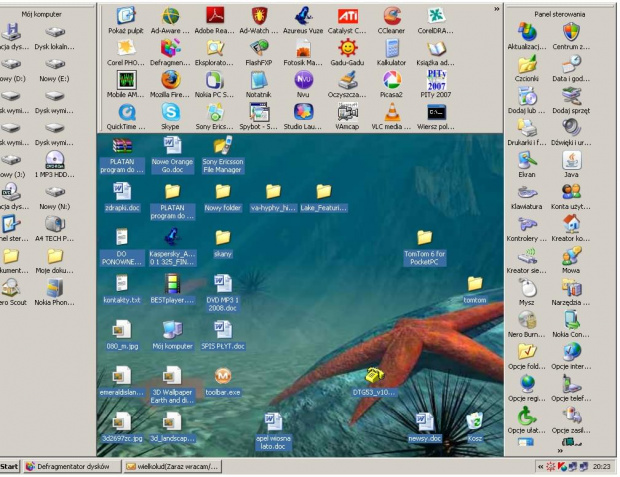Launch CCleaner from the top toolbar
Viewport: 620px width, 477px height.
tap(391, 21)
